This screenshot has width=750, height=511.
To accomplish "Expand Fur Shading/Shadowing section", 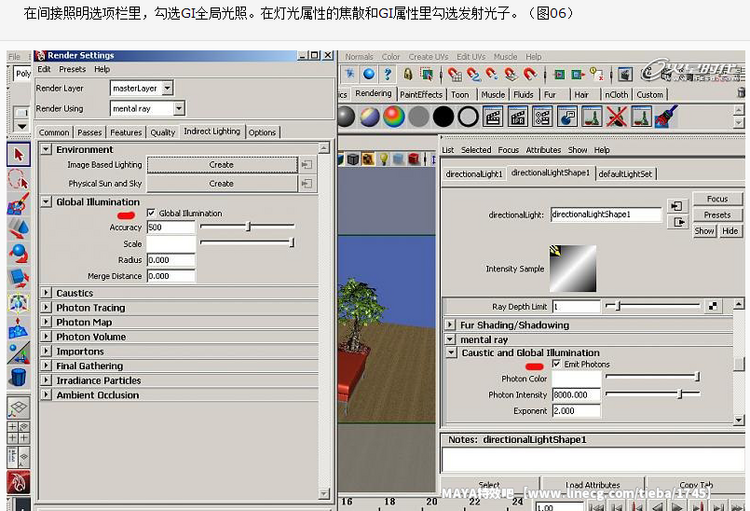I will (x=450, y=325).
